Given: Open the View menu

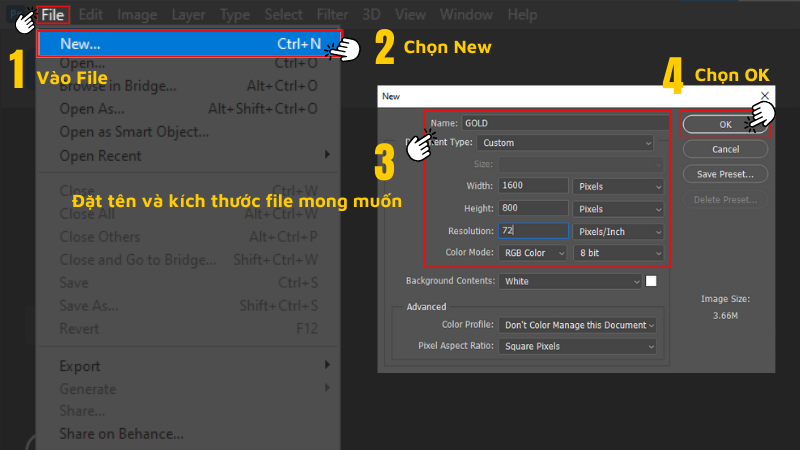Looking at the screenshot, I should pyautogui.click(x=410, y=15).
